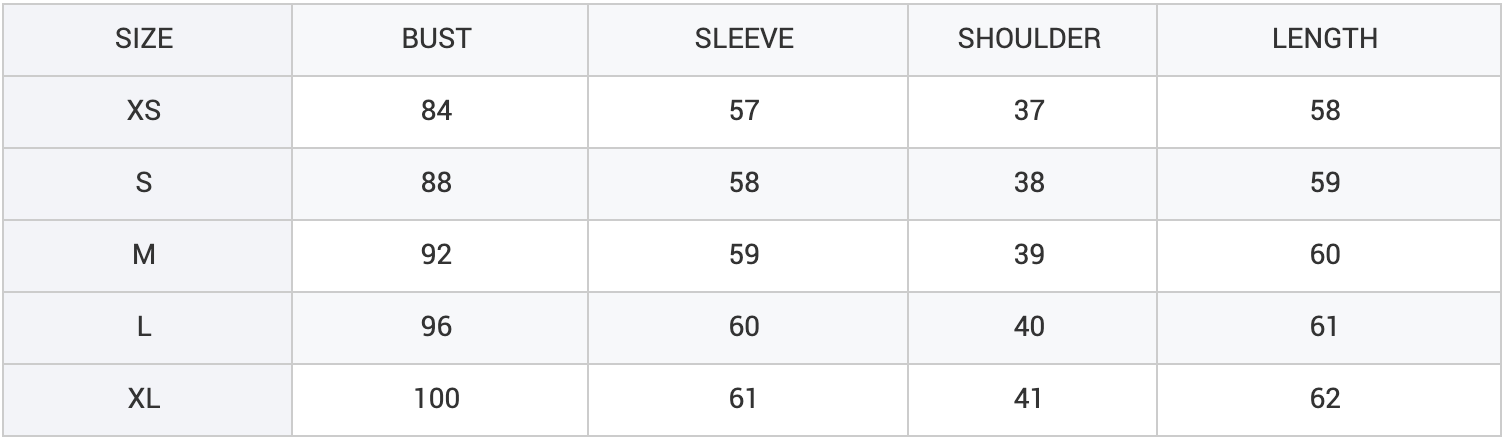Click the XL sleeve value 61
Screen dimensions: 1504x444
(744, 399)
